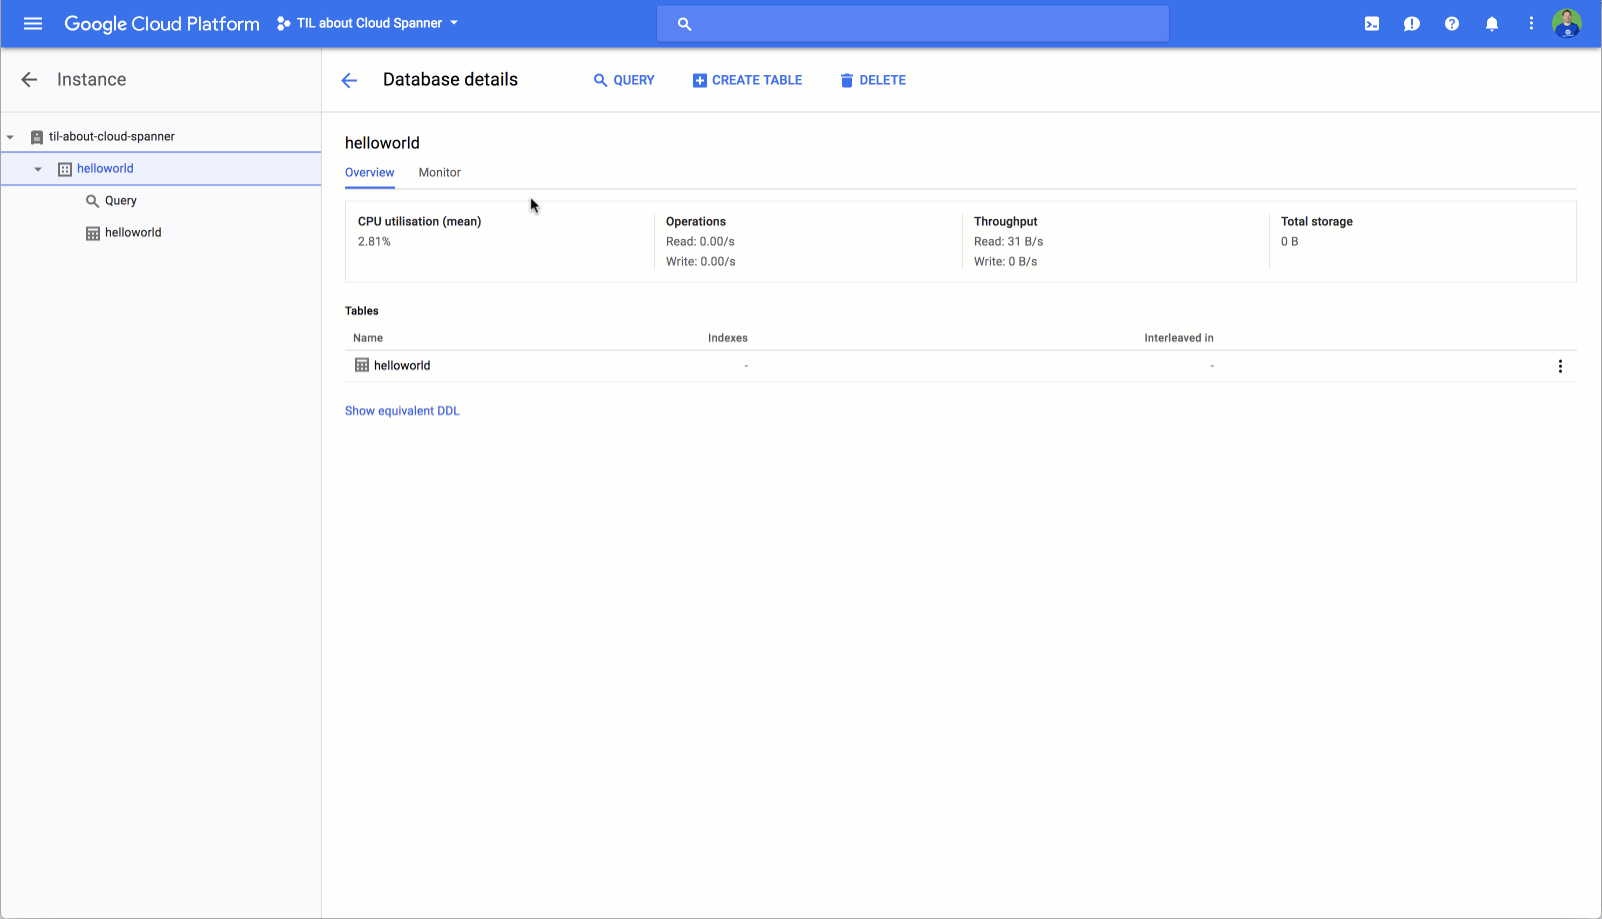Select the Overview tab

tap(369, 172)
